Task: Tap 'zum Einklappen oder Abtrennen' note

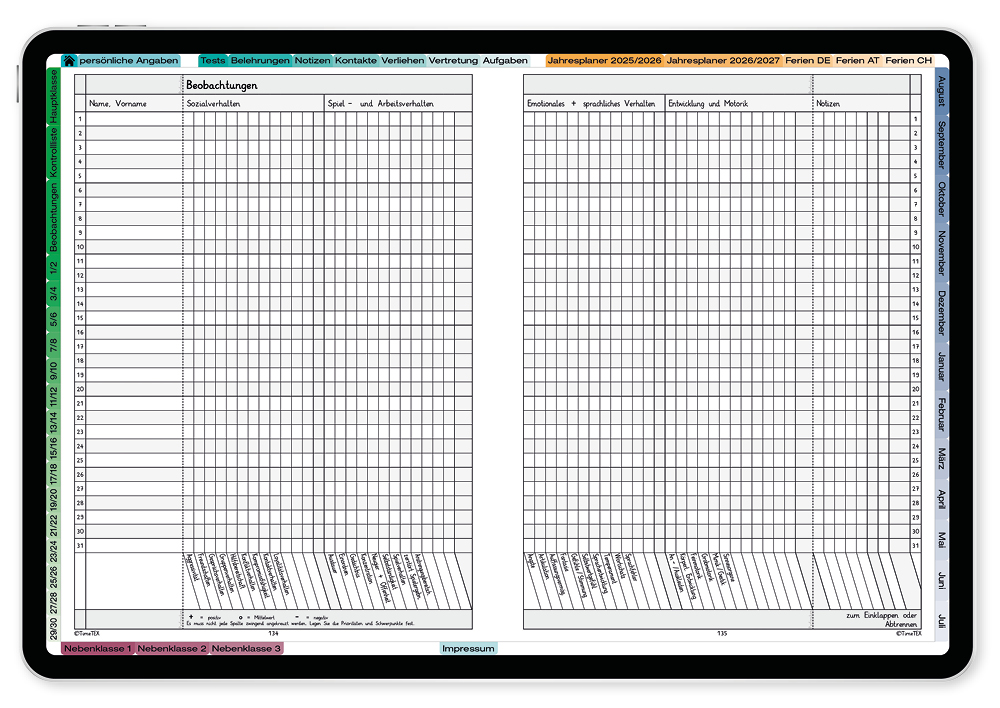Action: [882, 620]
